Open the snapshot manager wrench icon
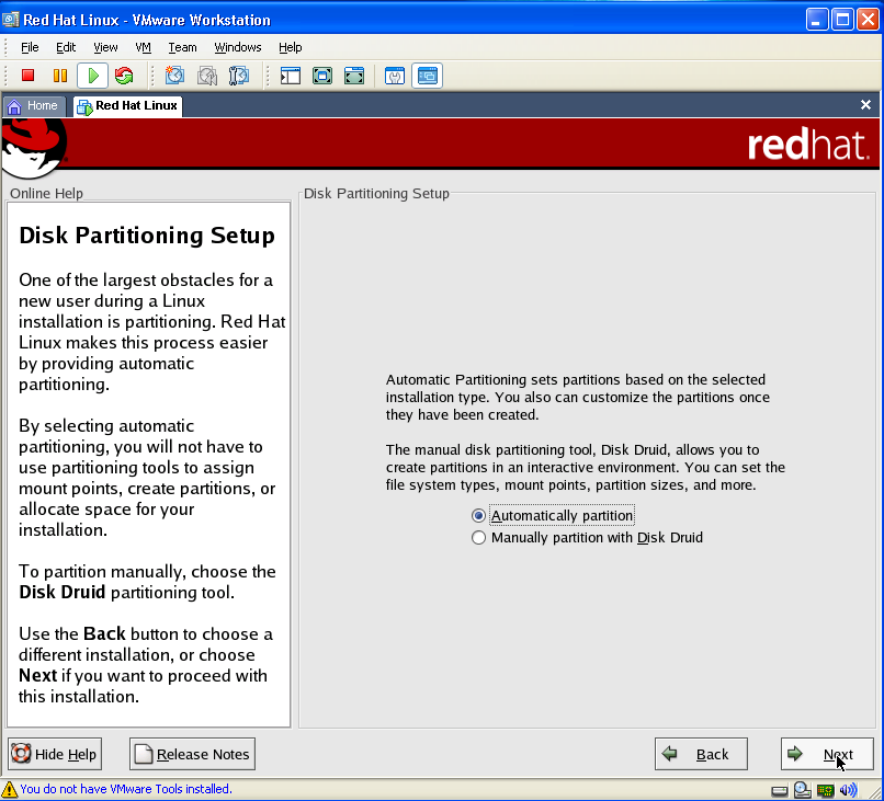The width and height of the screenshot is (884, 801). pos(239,75)
